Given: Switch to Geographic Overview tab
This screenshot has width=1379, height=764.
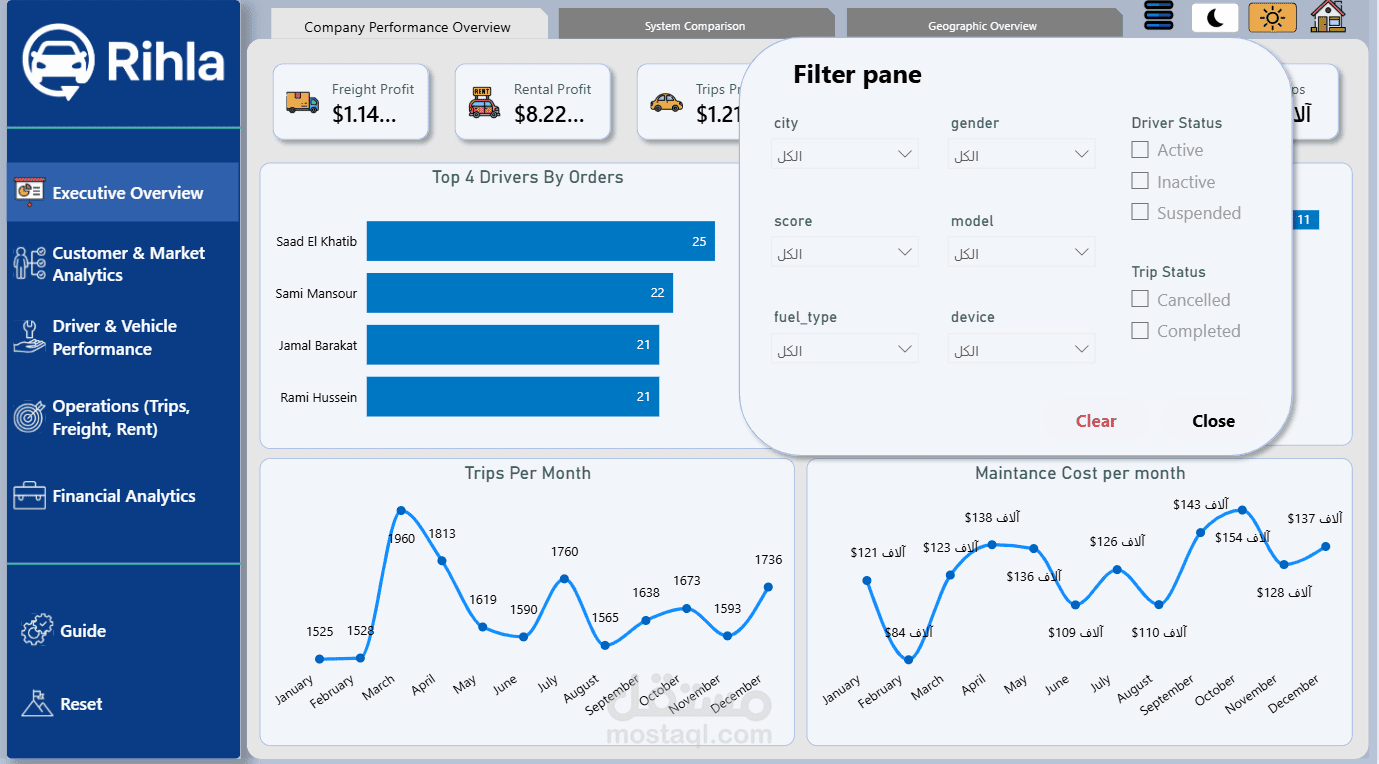Looking at the screenshot, I should pyautogui.click(x=983, y=25).
